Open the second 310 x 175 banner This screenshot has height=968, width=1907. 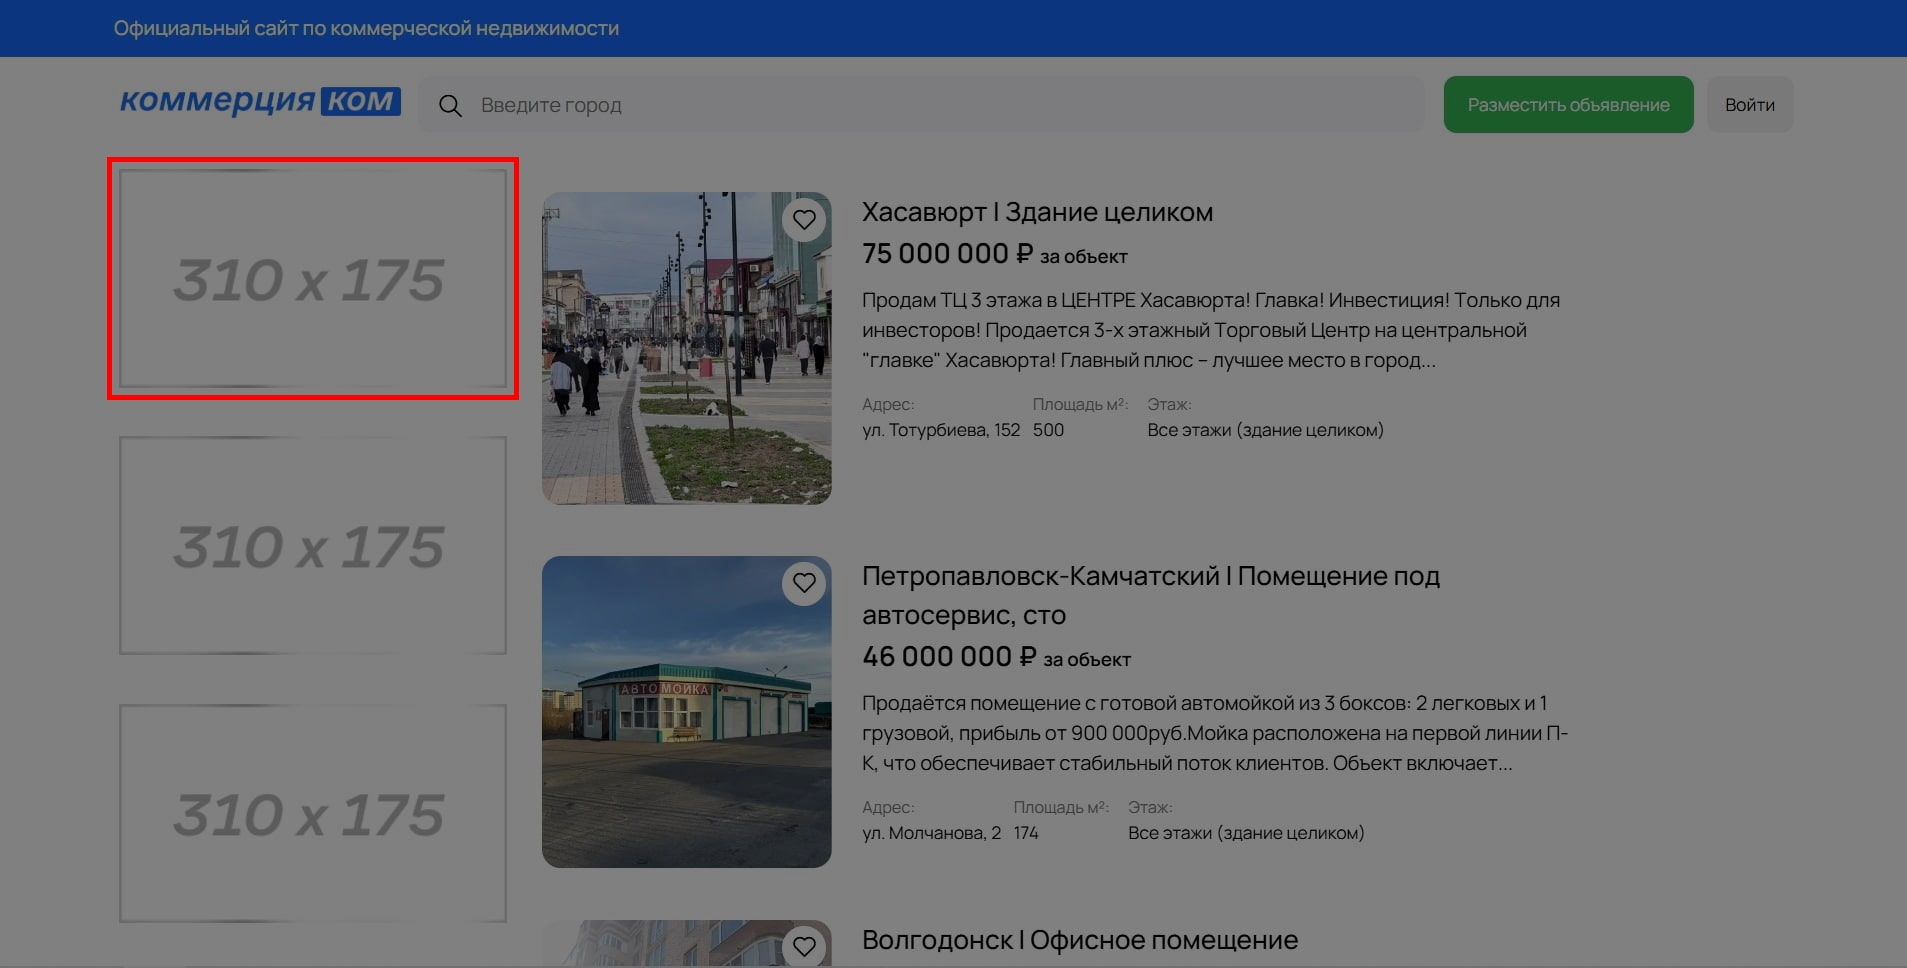[312, 546]
